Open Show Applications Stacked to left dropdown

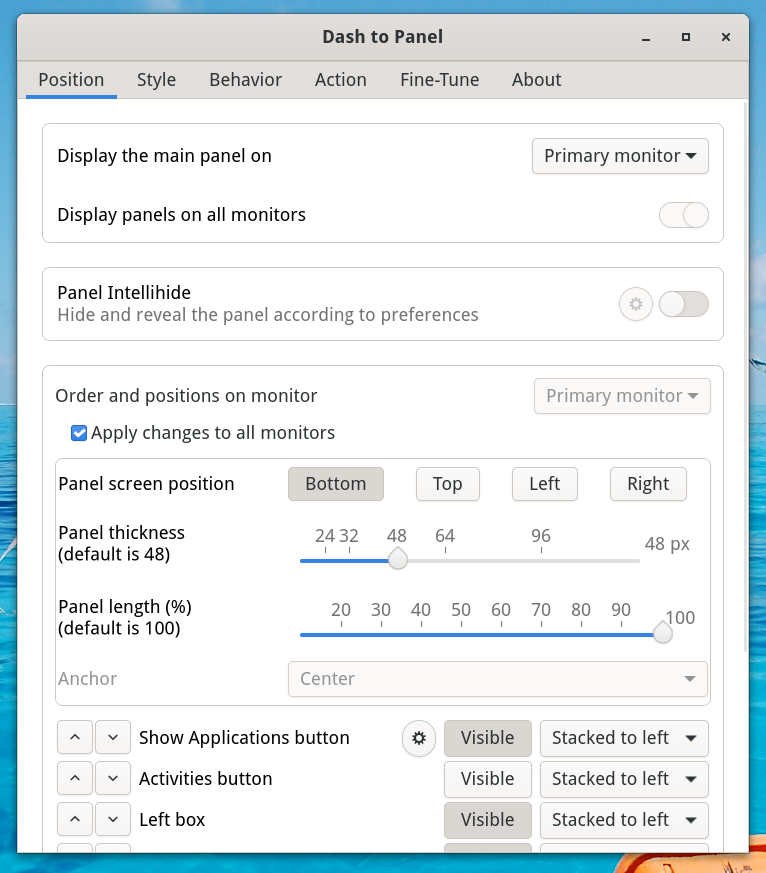point(624,738)
